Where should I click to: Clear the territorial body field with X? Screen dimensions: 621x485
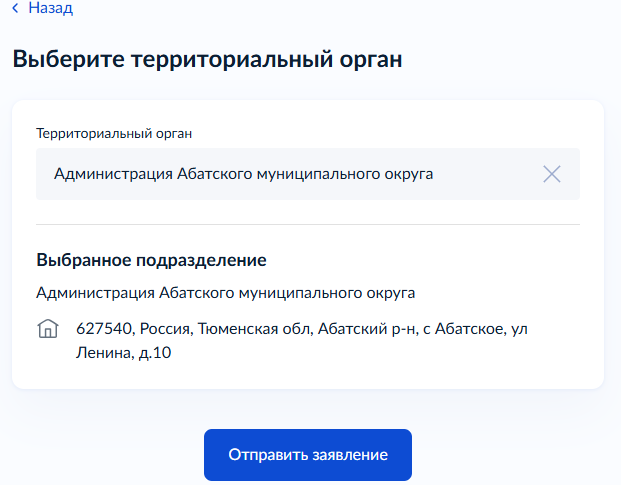[x=551, y=174]
